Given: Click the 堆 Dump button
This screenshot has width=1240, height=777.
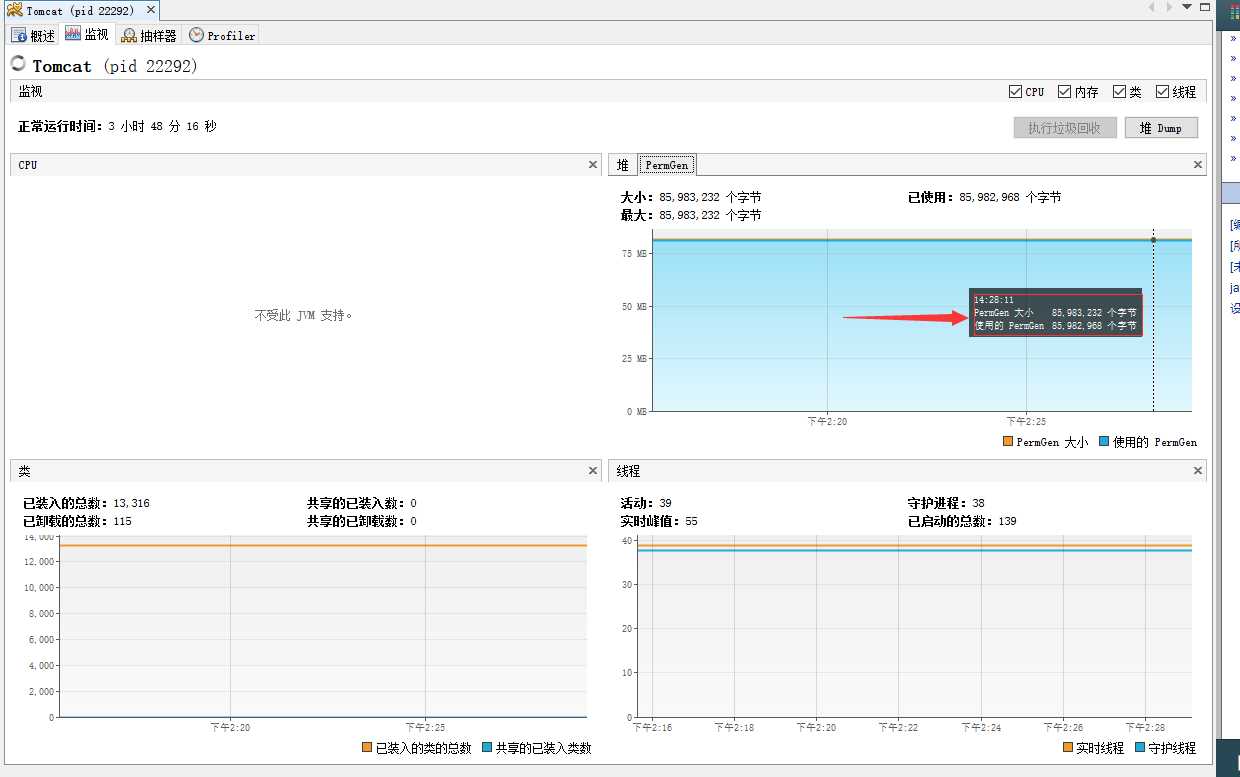Looking at the screenshot, I should (x=1161, y=128).
